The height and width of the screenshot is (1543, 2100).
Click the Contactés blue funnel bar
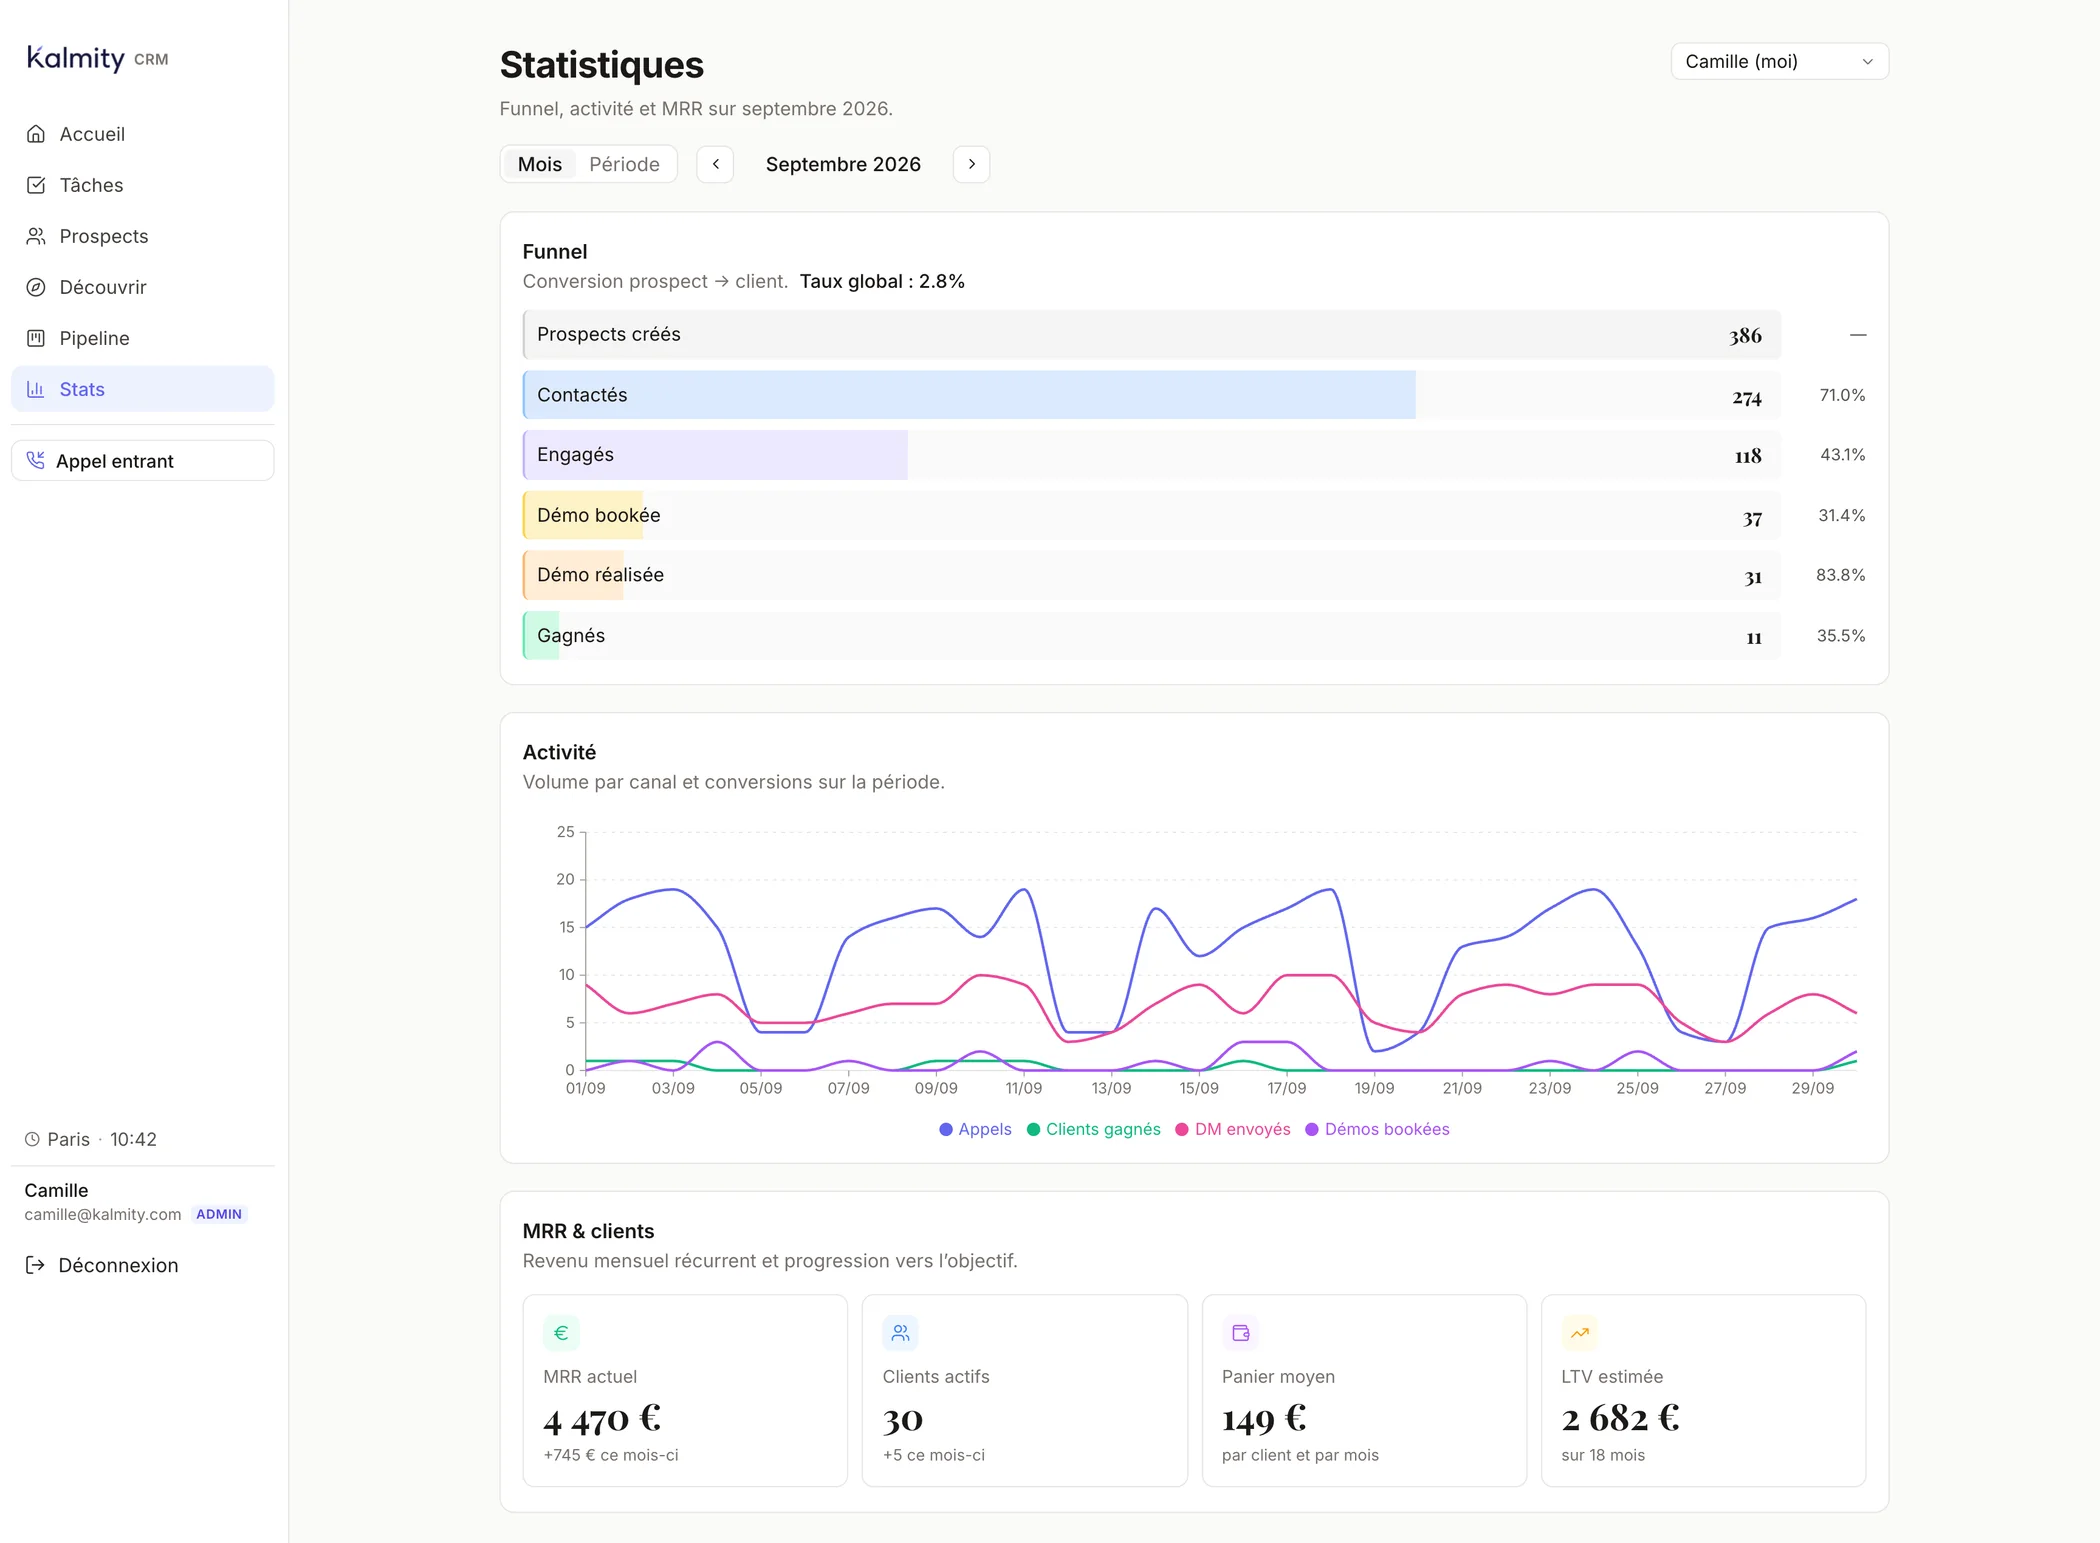click(969, 395)
